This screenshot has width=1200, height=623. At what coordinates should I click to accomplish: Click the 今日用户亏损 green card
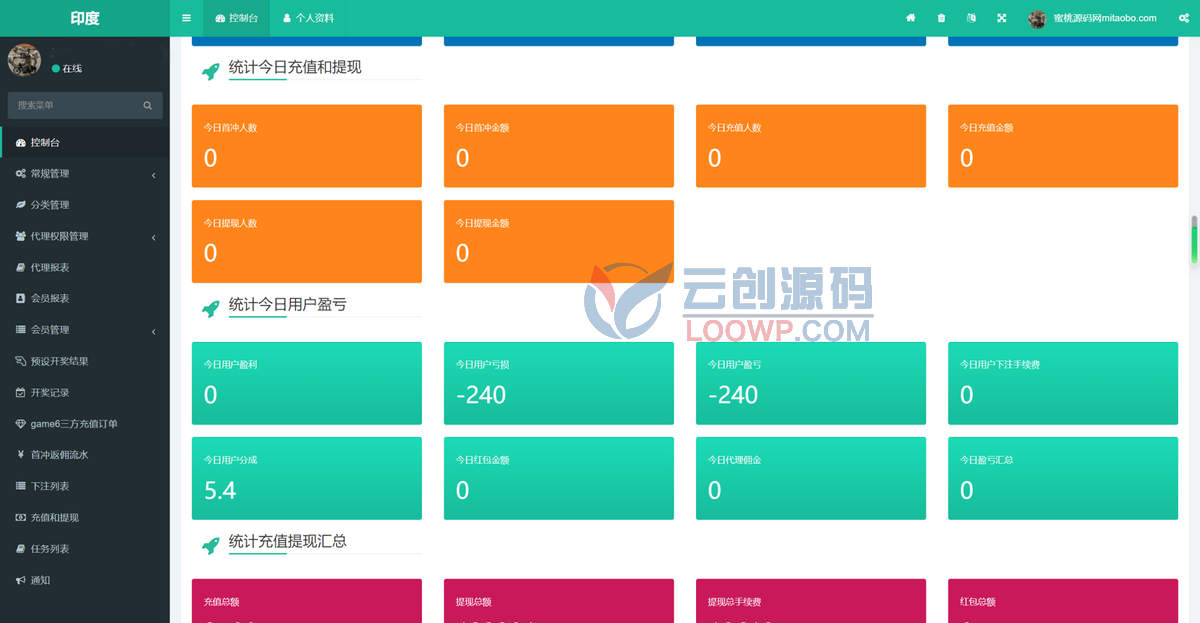(x=559, y=383)
